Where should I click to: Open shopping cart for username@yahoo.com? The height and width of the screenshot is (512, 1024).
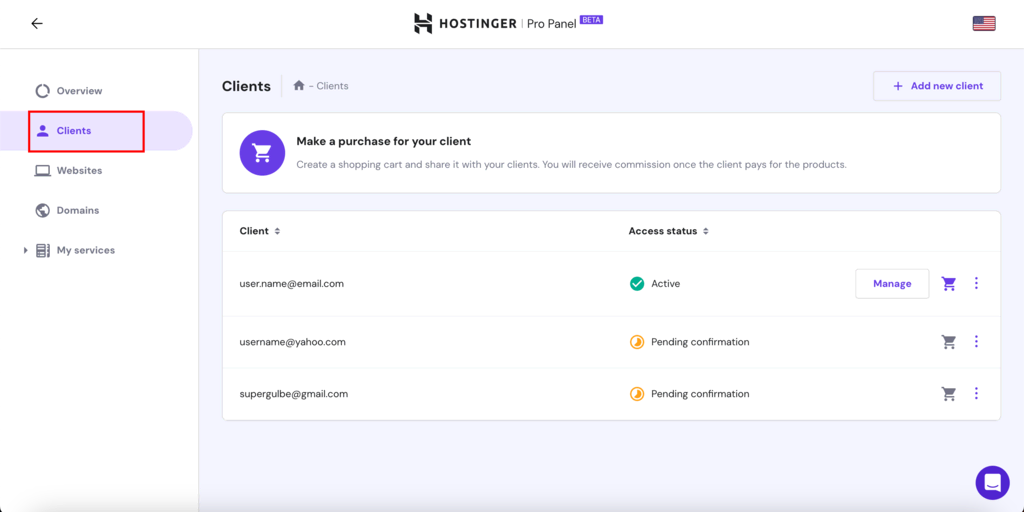[x=949, y=342]
